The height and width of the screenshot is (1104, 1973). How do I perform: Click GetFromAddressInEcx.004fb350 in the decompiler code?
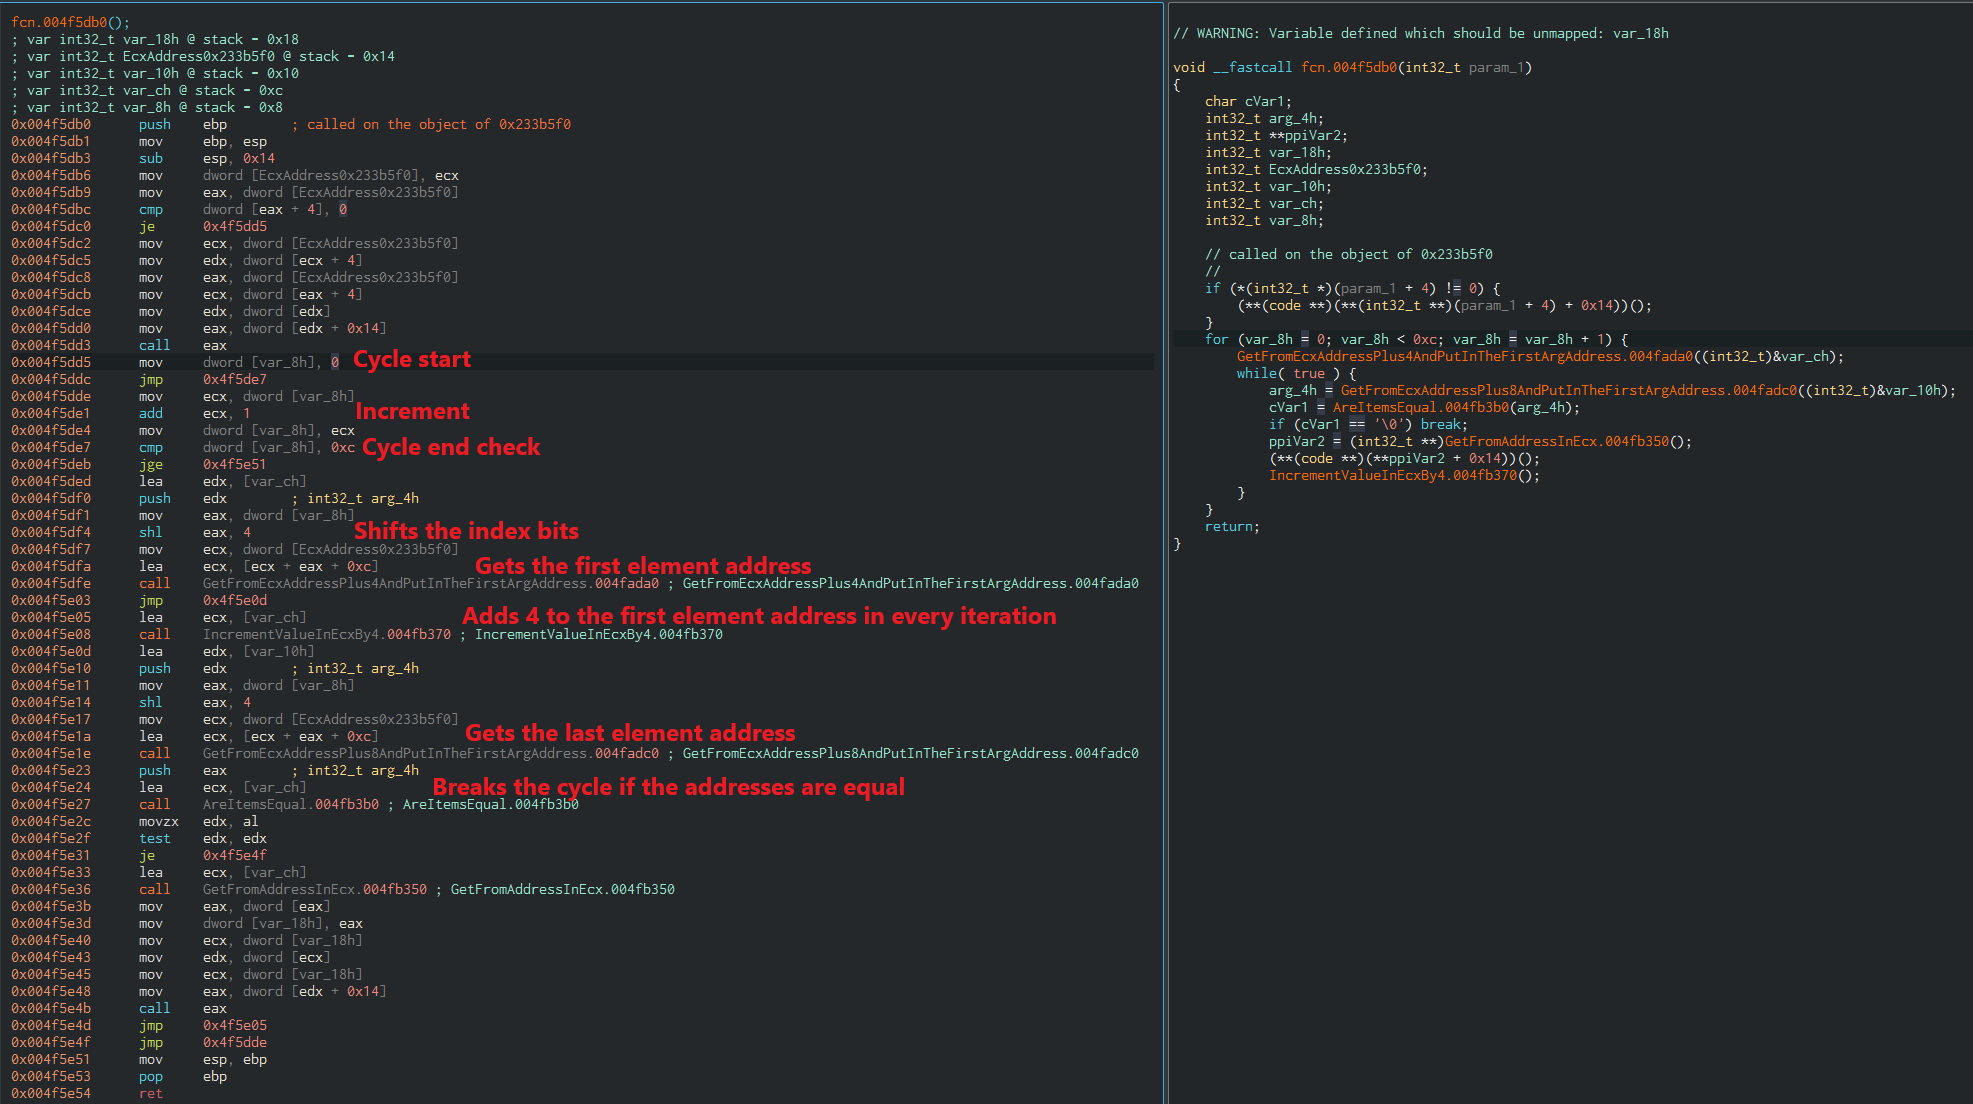(1556, 441)
